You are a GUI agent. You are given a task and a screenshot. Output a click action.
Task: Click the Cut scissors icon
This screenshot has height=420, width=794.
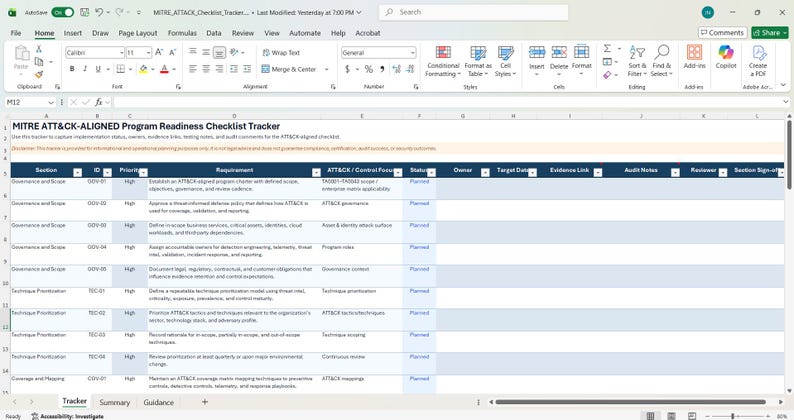[39, 49]
